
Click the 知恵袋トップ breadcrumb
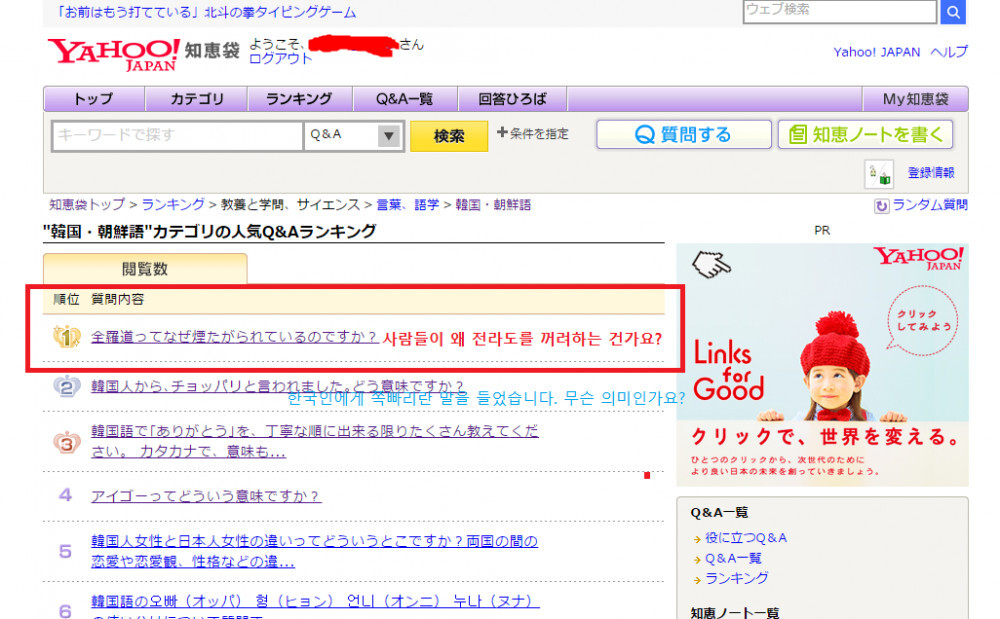point(87,205)
